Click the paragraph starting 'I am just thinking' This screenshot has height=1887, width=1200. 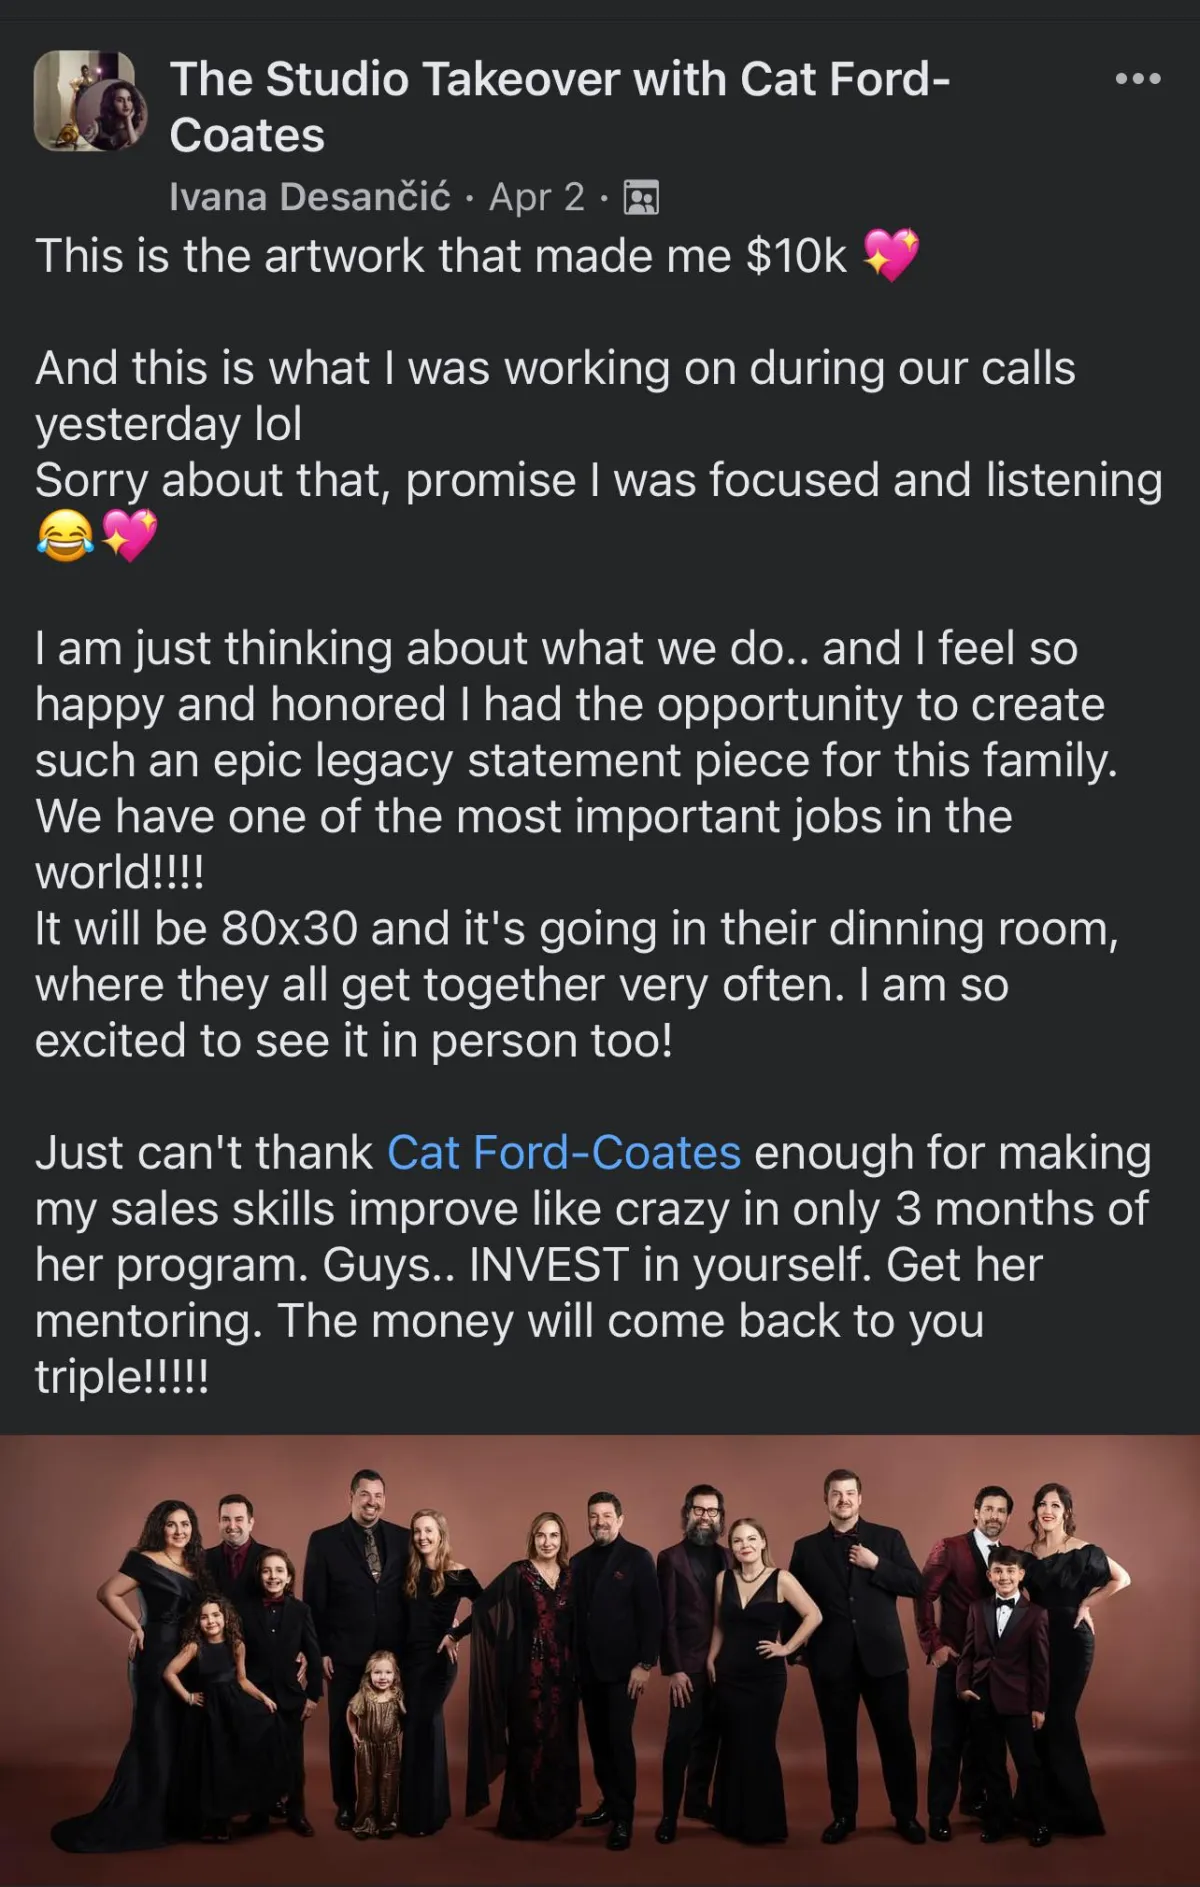(576, 760)
